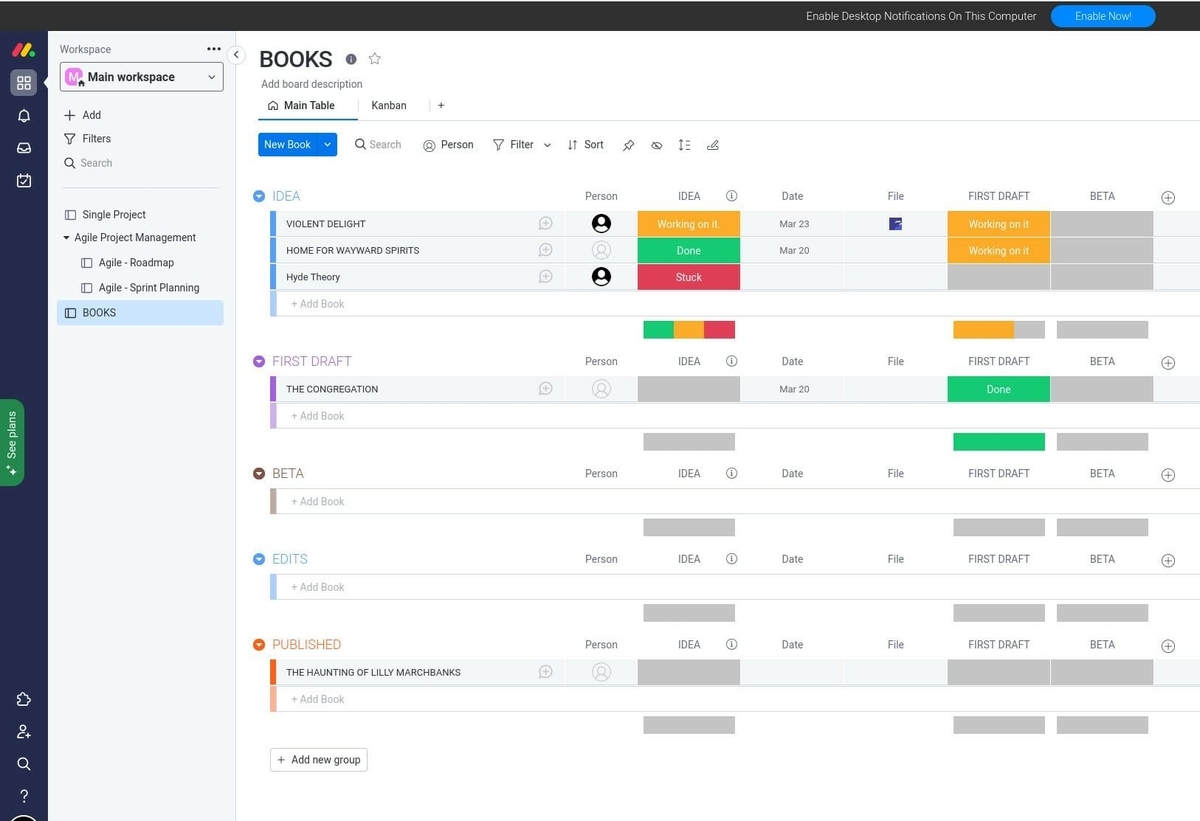1200x821 pixels.
Task: Switch to the Kanban view tab
Action: 389,105
